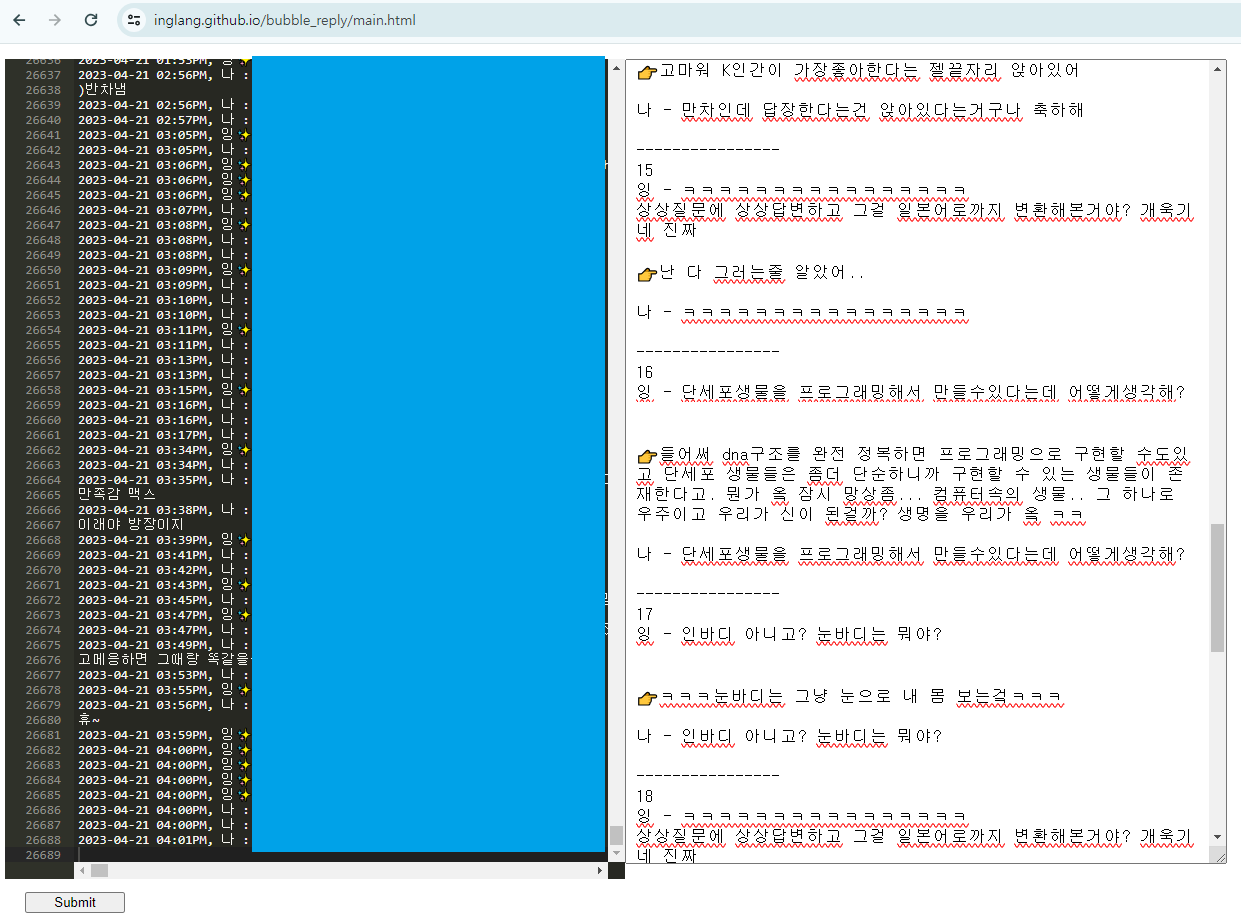Click the up arrow of the right text area scrollbar

pos(1217,68)
